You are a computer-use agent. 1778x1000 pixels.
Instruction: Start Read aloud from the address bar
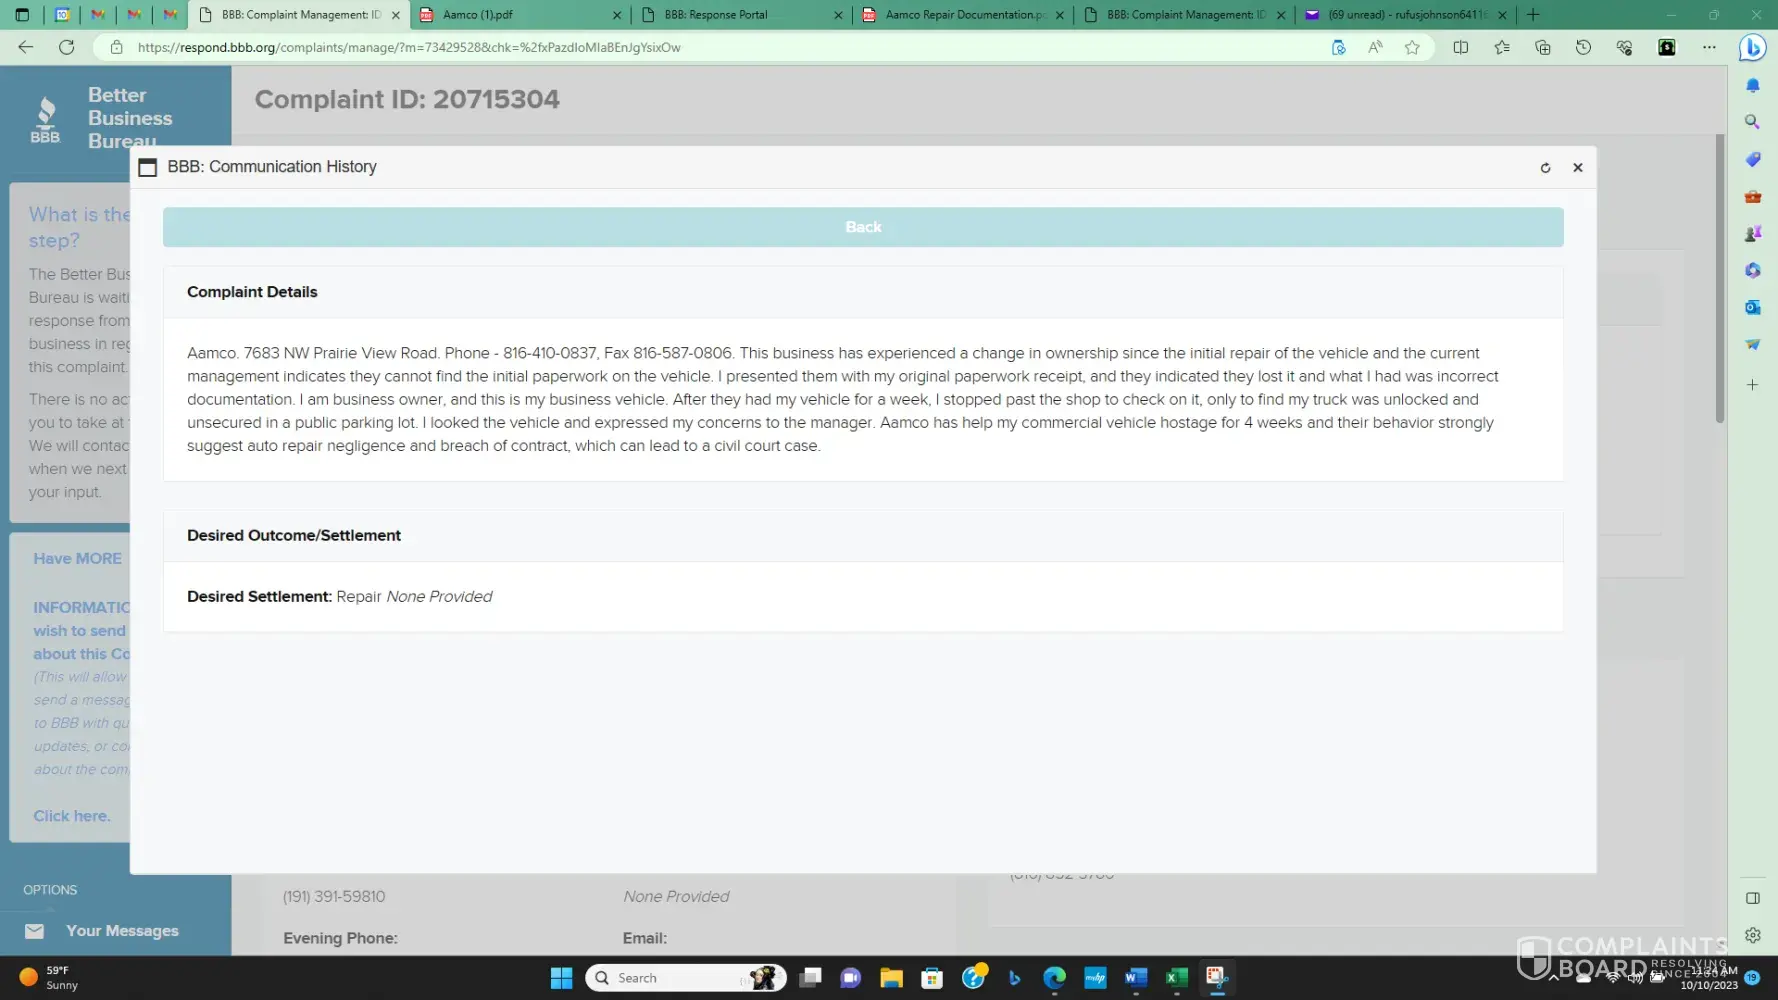[1376, 47]
